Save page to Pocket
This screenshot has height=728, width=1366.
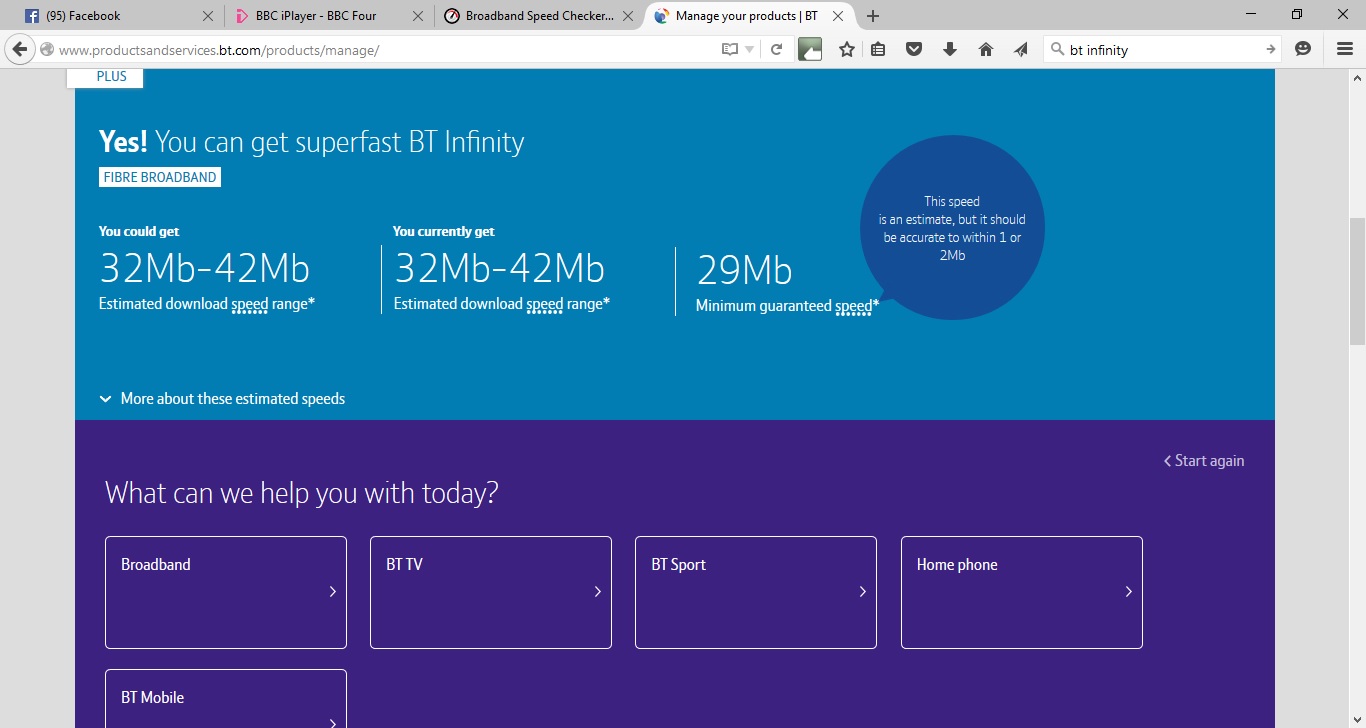pos(913,48)
